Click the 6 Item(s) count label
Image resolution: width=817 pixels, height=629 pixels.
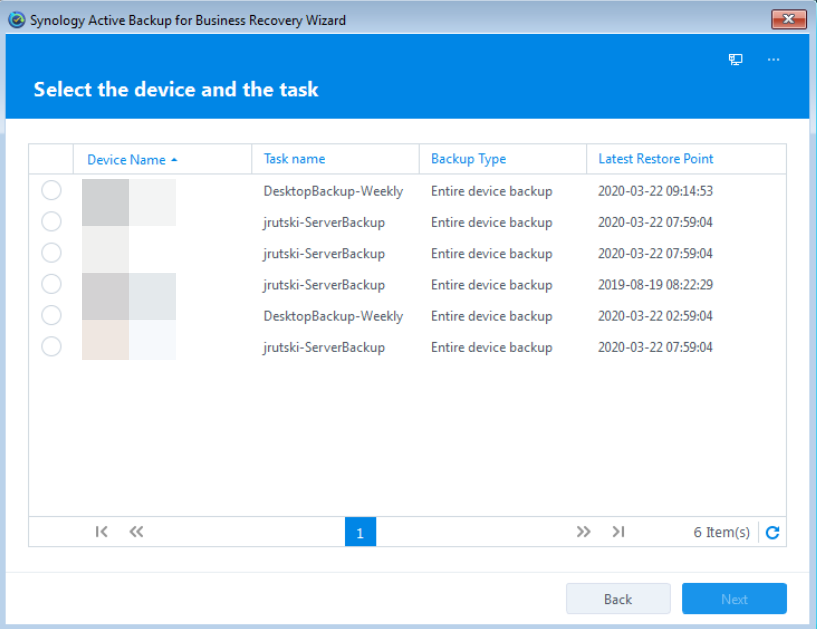coord(722,532)
